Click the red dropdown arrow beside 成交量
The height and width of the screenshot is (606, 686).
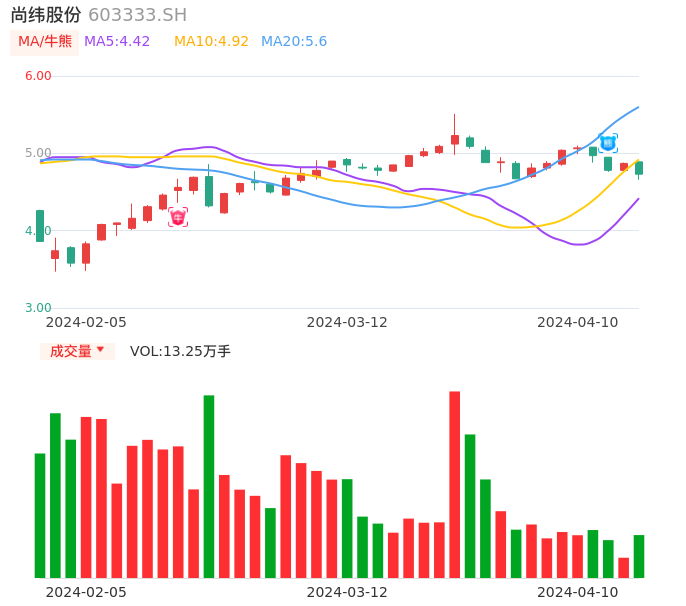[100, 350]
